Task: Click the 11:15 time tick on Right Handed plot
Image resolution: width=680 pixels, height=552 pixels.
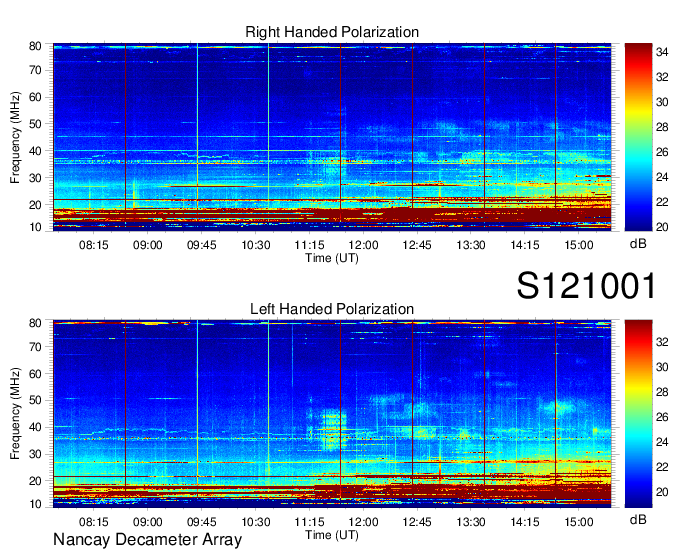Action: click(309, 245)
